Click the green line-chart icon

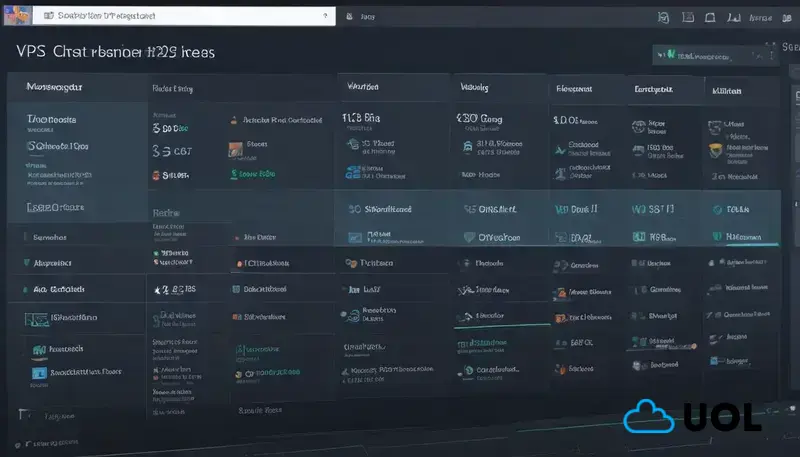point(560,150)
